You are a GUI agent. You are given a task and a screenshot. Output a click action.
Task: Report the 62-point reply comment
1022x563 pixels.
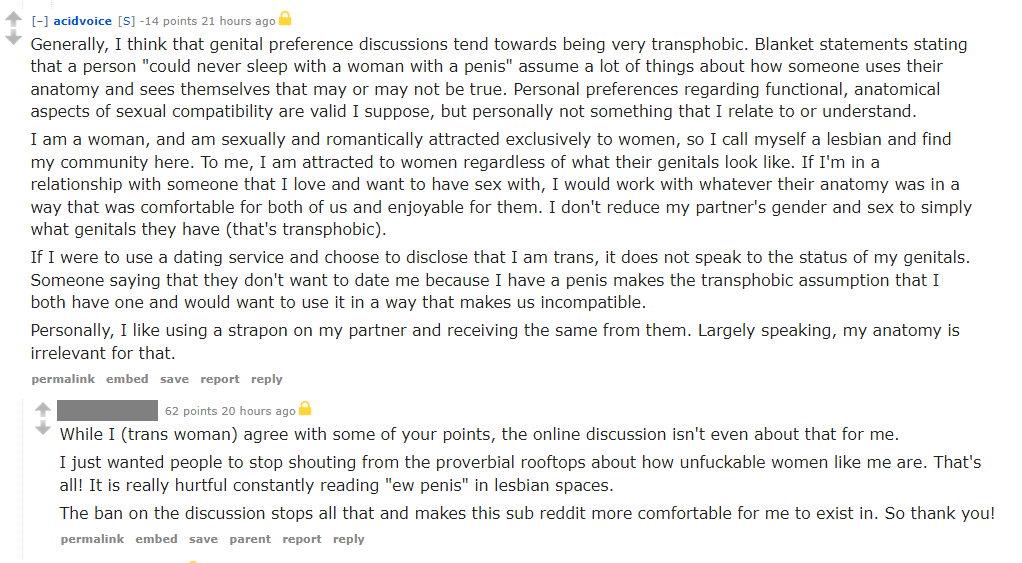tap(302, 539)
